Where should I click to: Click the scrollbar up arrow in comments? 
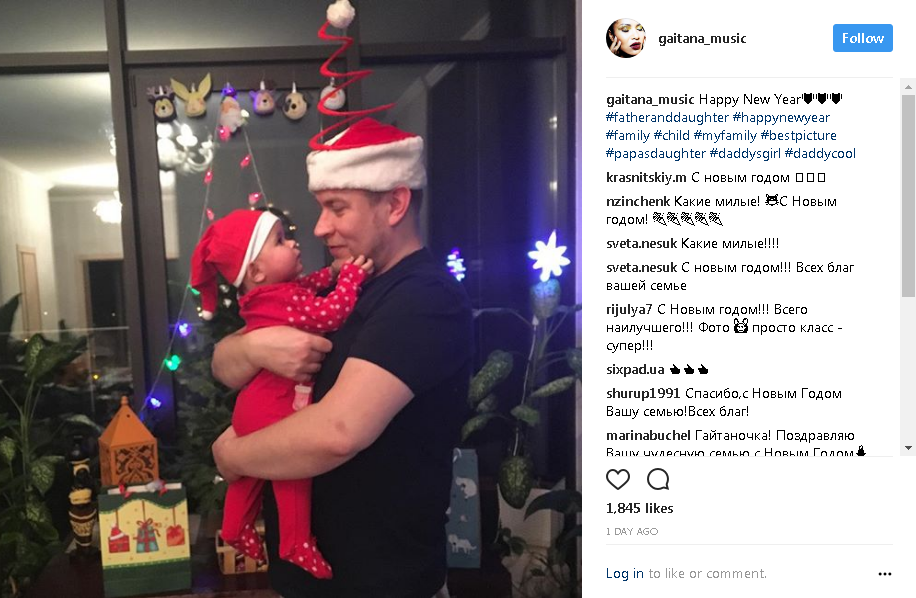(x=908, y=86)
